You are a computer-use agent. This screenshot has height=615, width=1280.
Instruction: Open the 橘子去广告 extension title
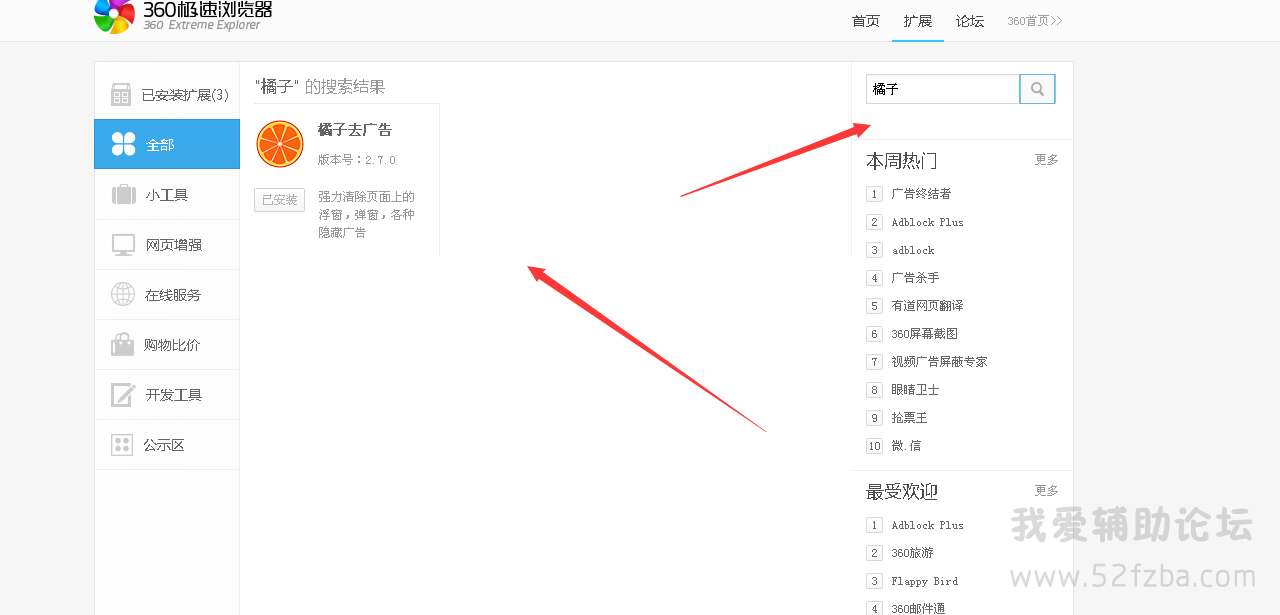355,130
